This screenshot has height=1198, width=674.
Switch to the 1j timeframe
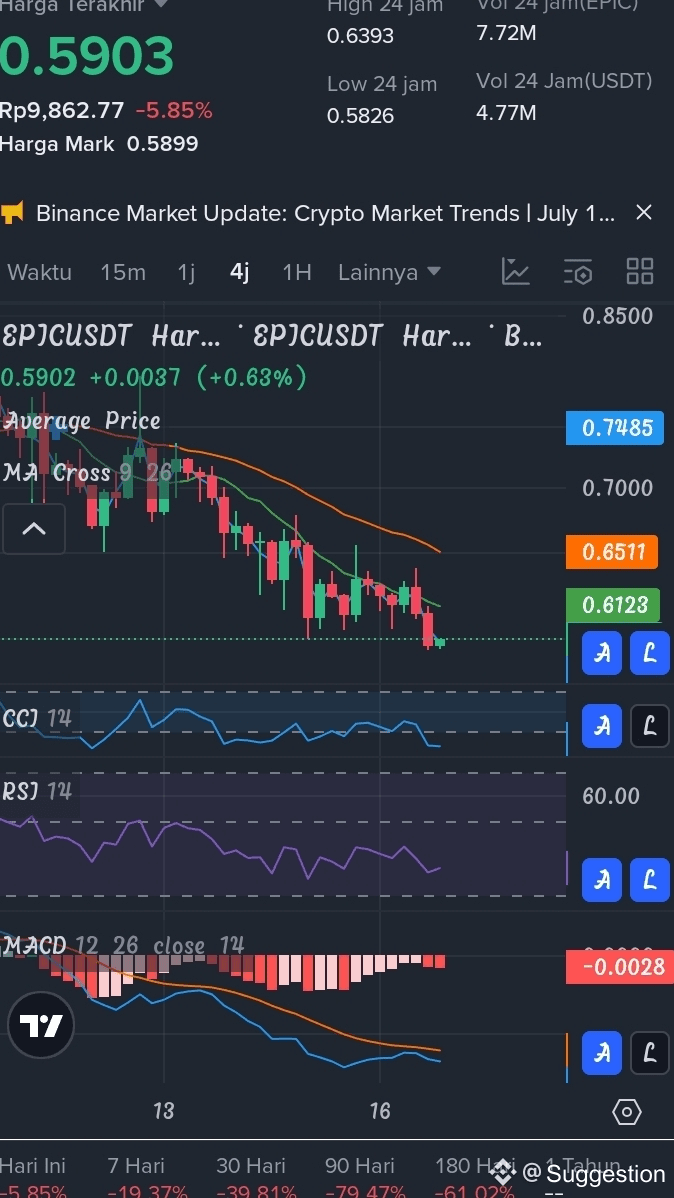pyautogui.click(x=186, y=272)
